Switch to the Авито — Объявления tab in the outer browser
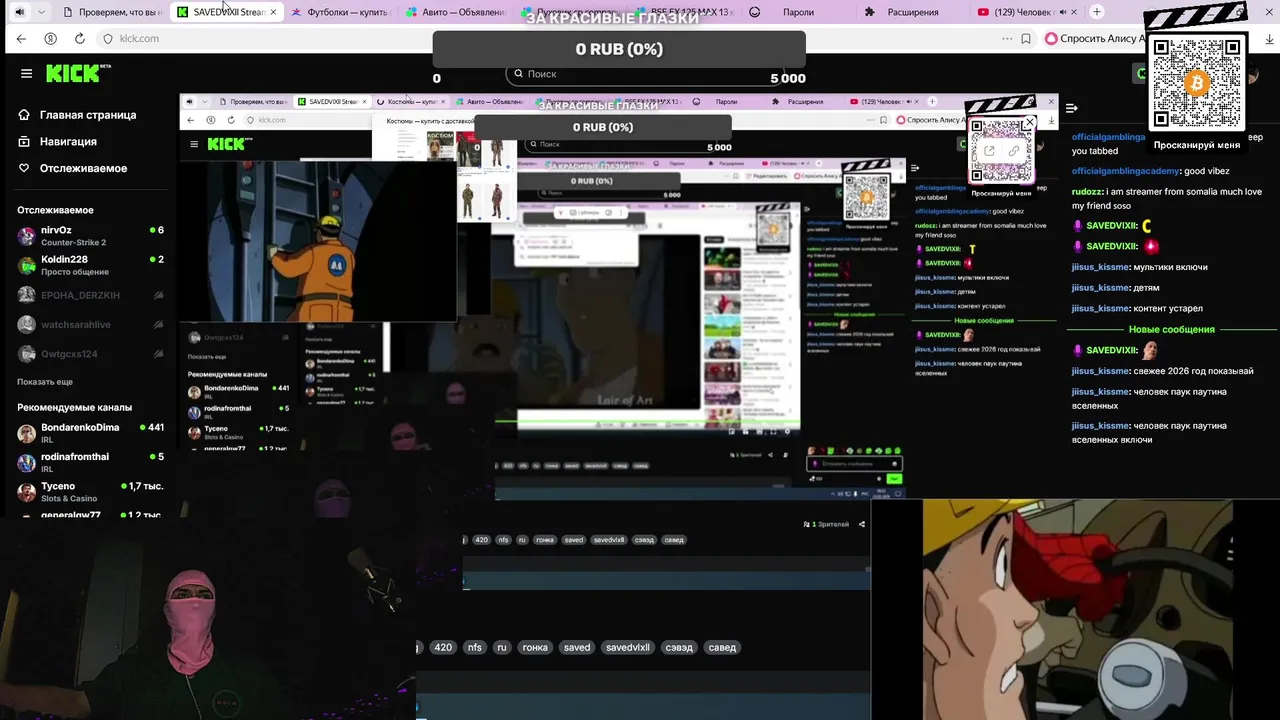The image size is (1280, 720). tap(457, 12)
